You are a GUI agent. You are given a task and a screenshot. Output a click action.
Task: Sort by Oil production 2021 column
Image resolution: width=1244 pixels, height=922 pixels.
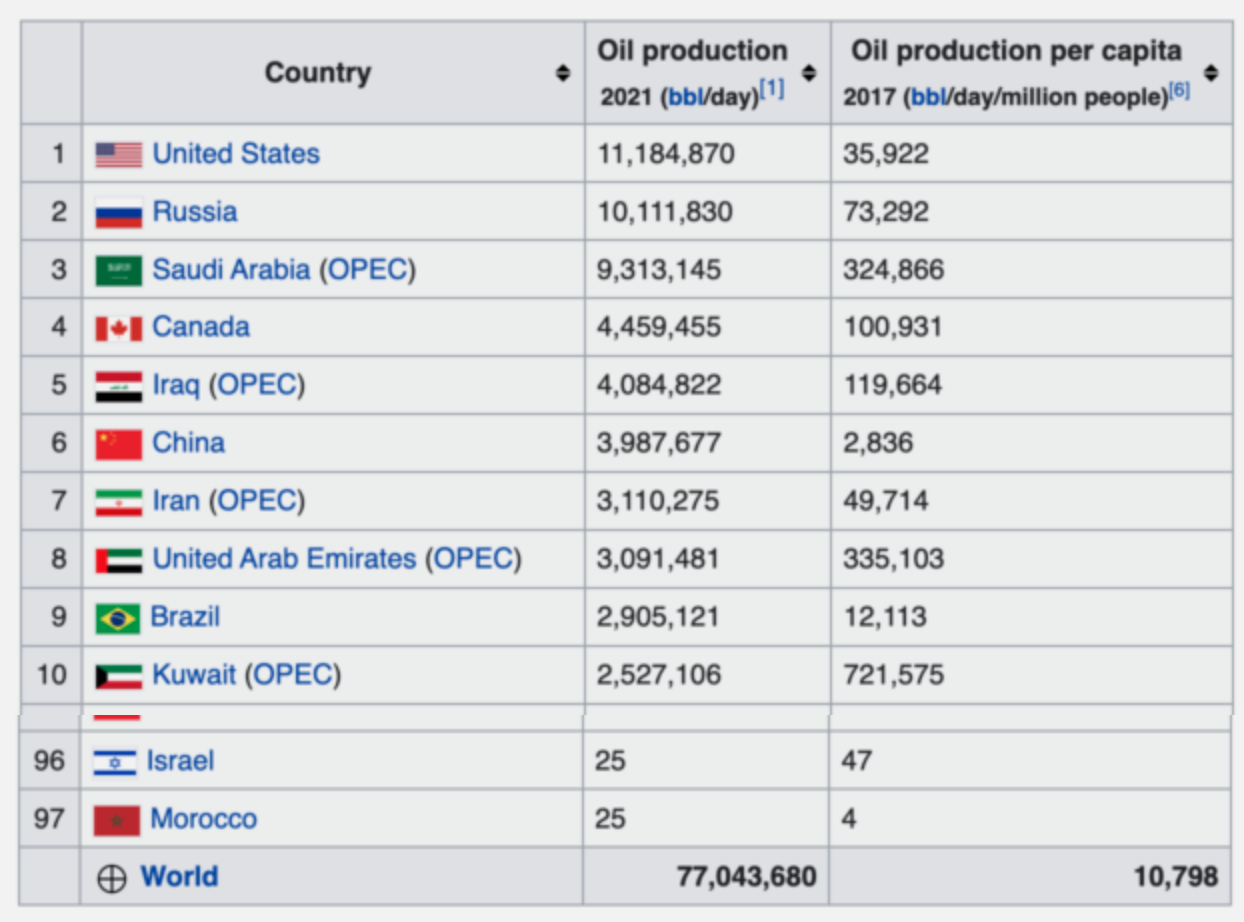coord(809,73)
